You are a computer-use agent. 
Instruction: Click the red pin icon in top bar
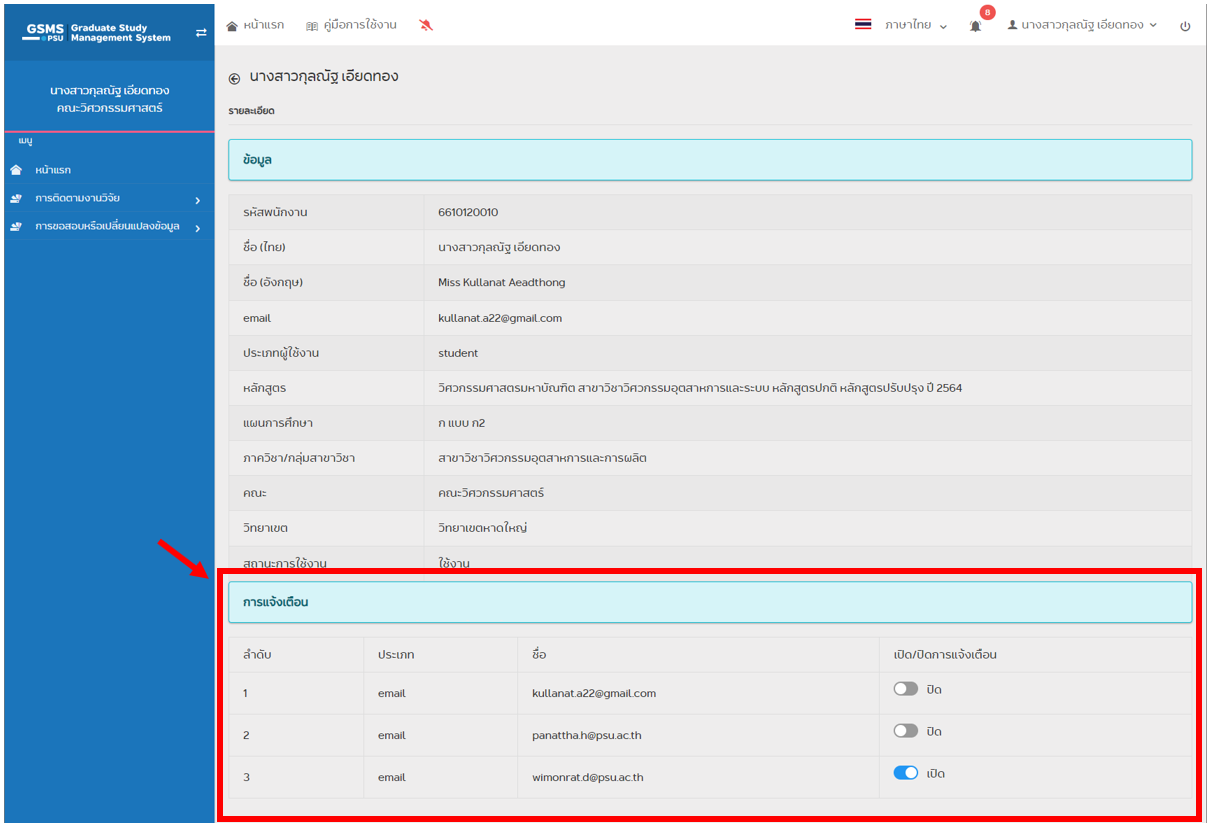point(426,25)
